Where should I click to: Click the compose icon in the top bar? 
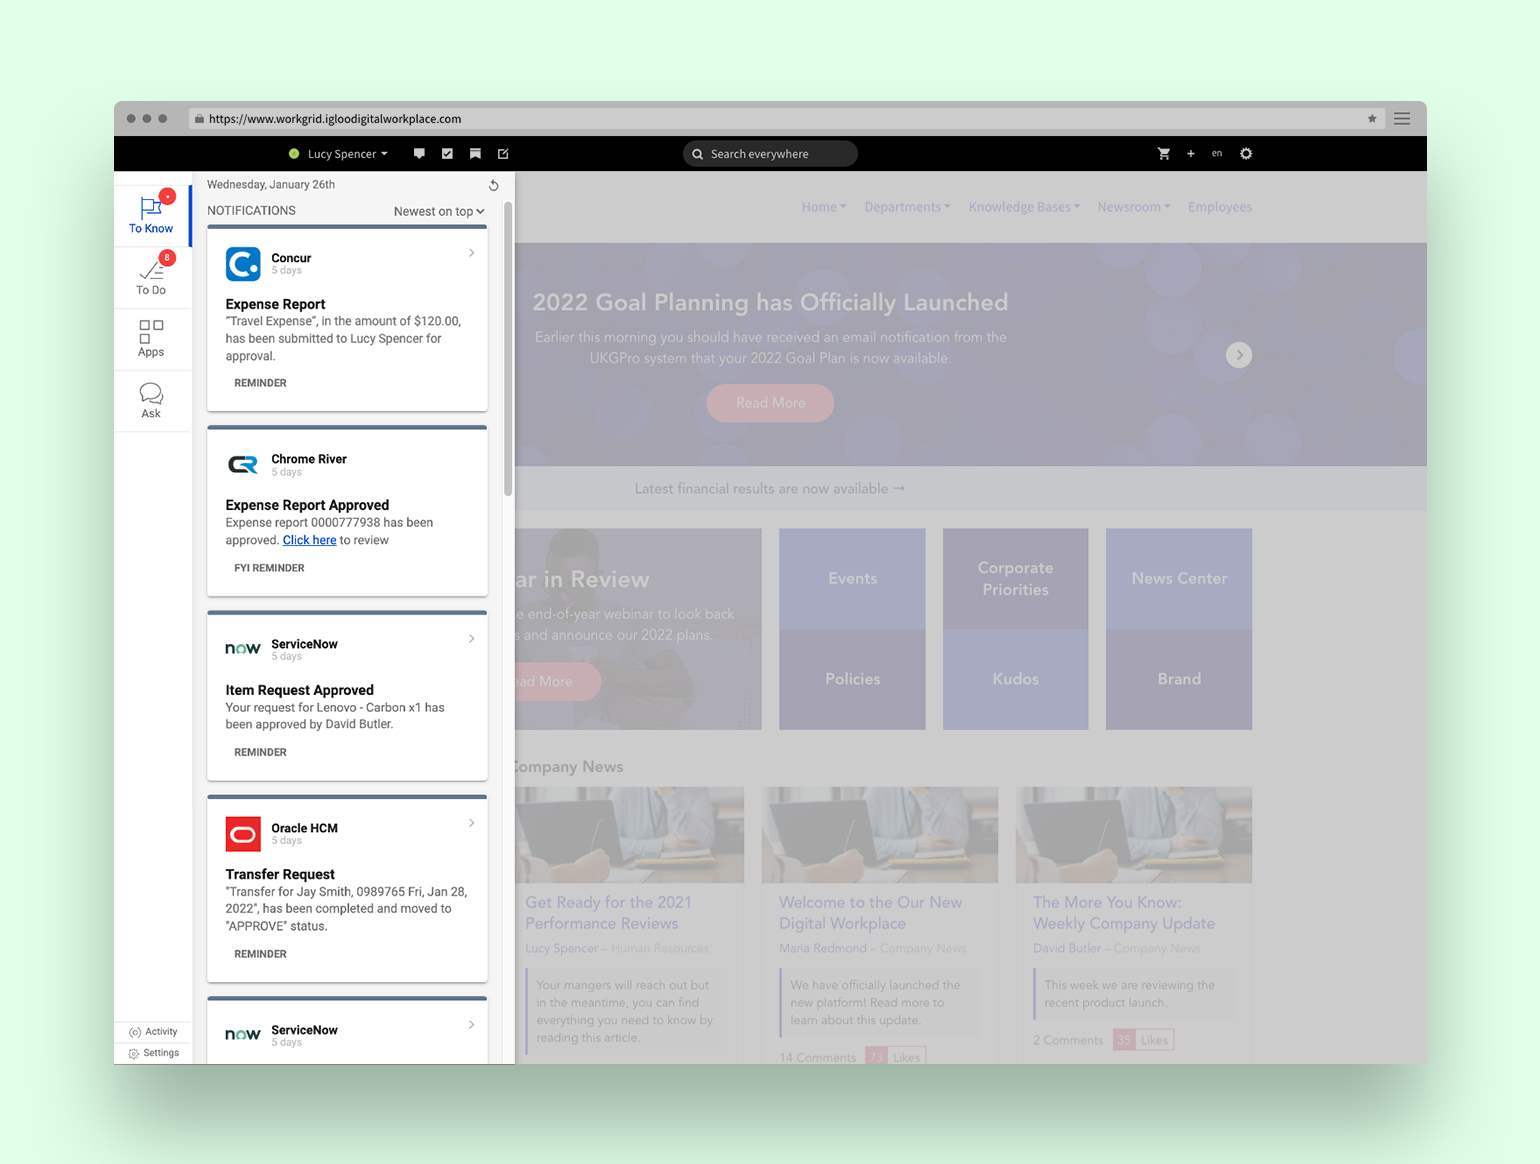(503, 153)
